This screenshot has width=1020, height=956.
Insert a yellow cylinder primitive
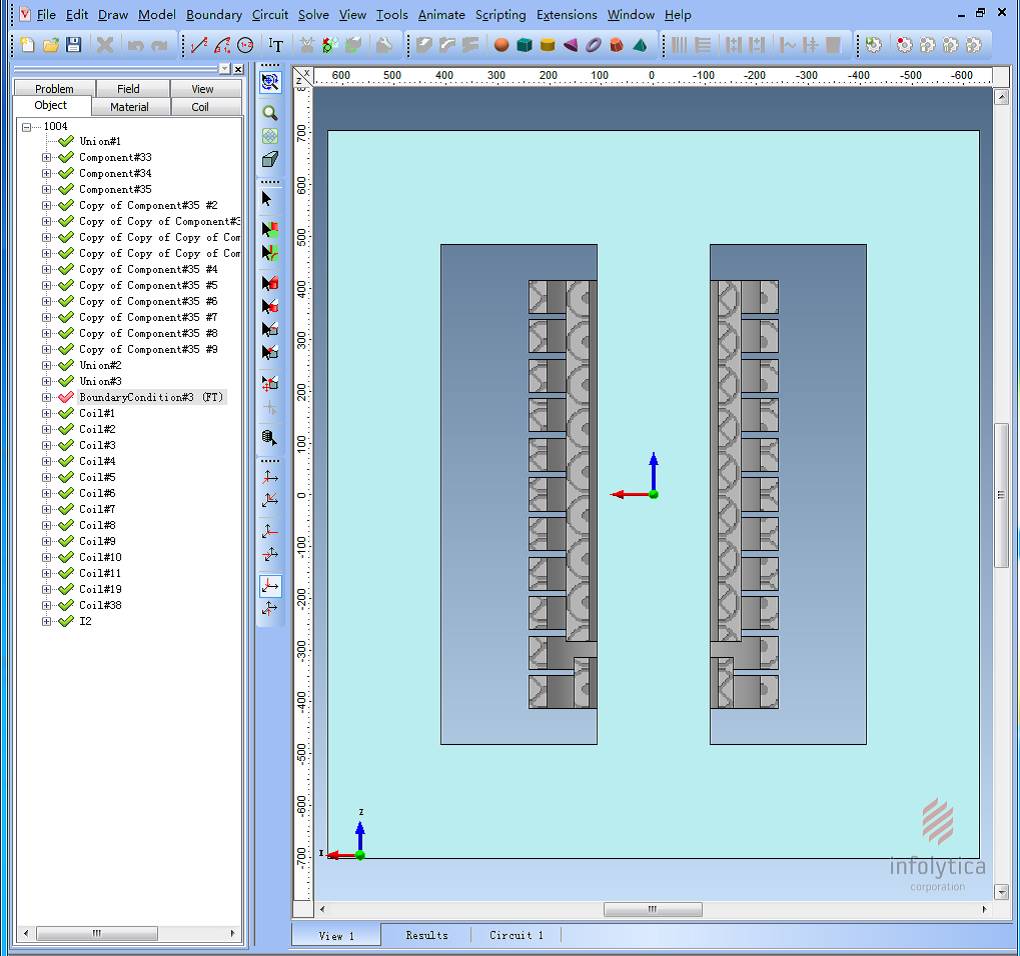pos(548,45)
